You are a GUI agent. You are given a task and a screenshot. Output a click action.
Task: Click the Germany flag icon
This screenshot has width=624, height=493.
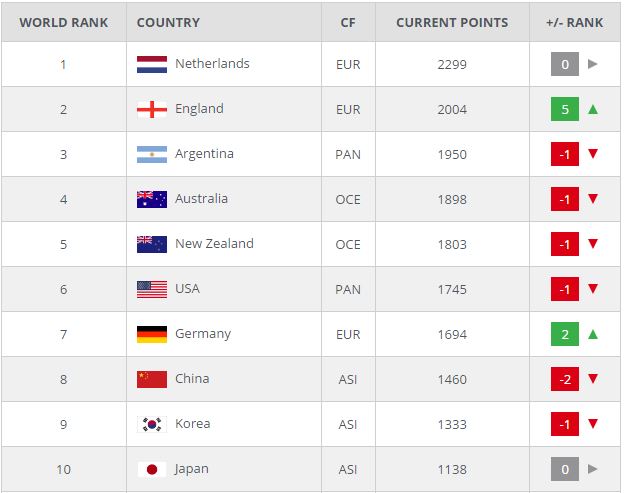pos(152,334)
